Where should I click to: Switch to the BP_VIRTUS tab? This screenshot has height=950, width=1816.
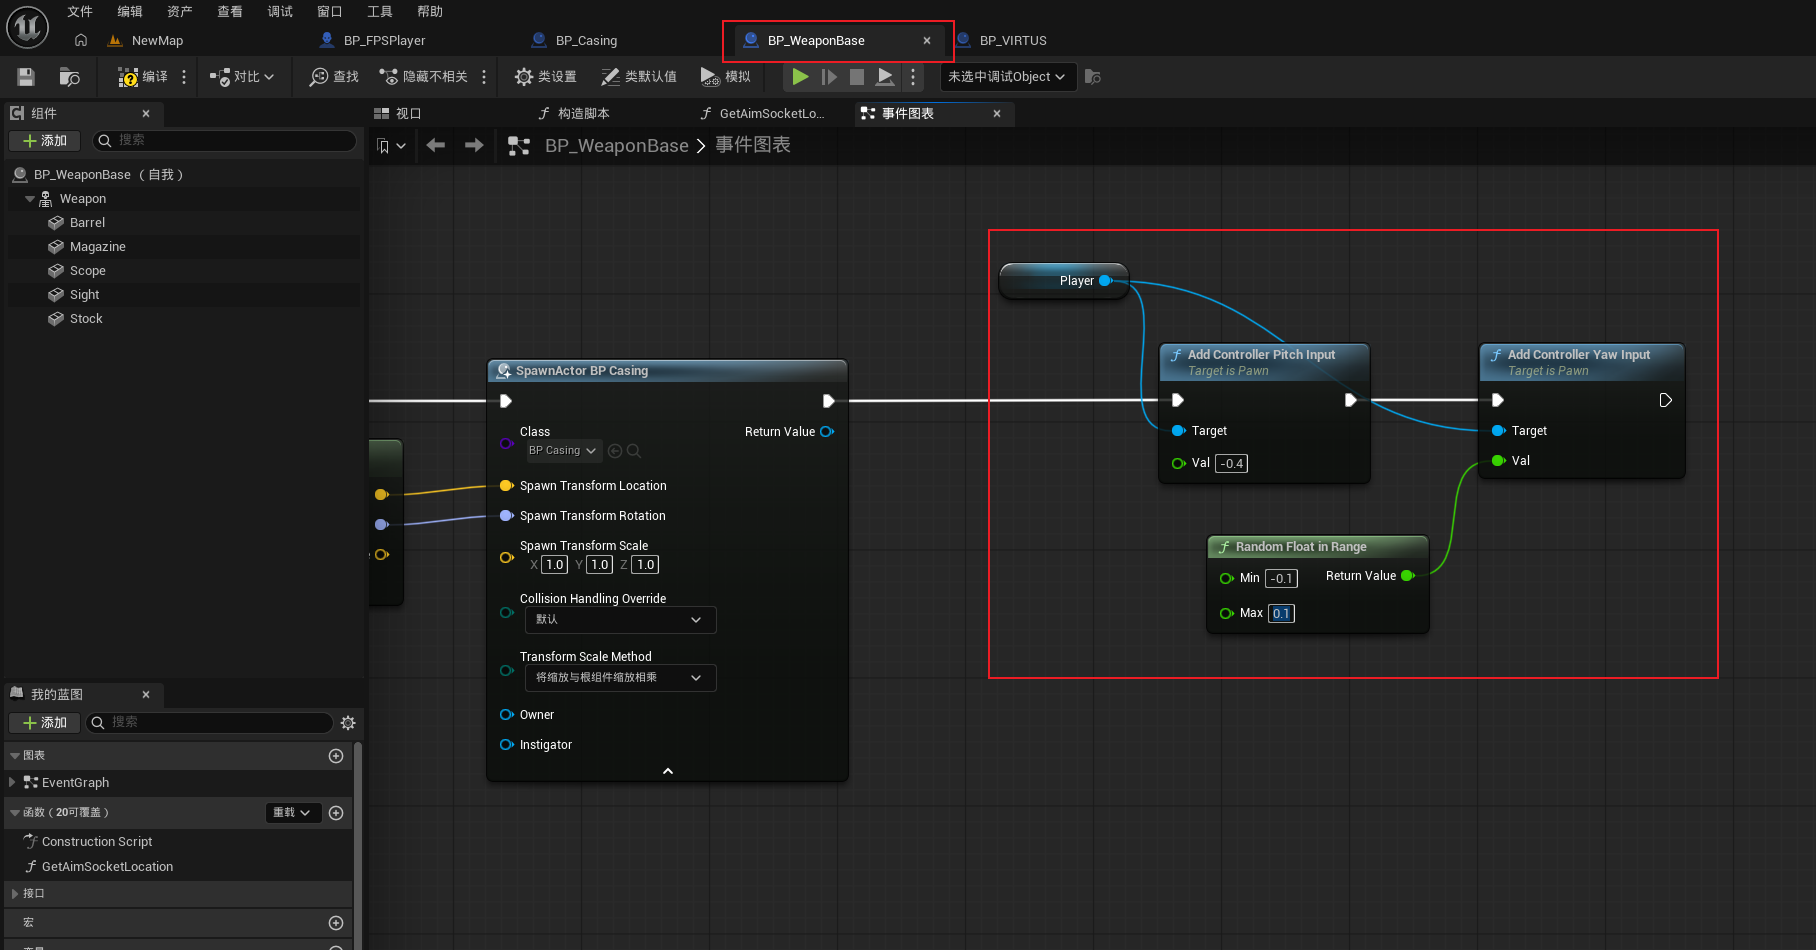click(1013, 41)
